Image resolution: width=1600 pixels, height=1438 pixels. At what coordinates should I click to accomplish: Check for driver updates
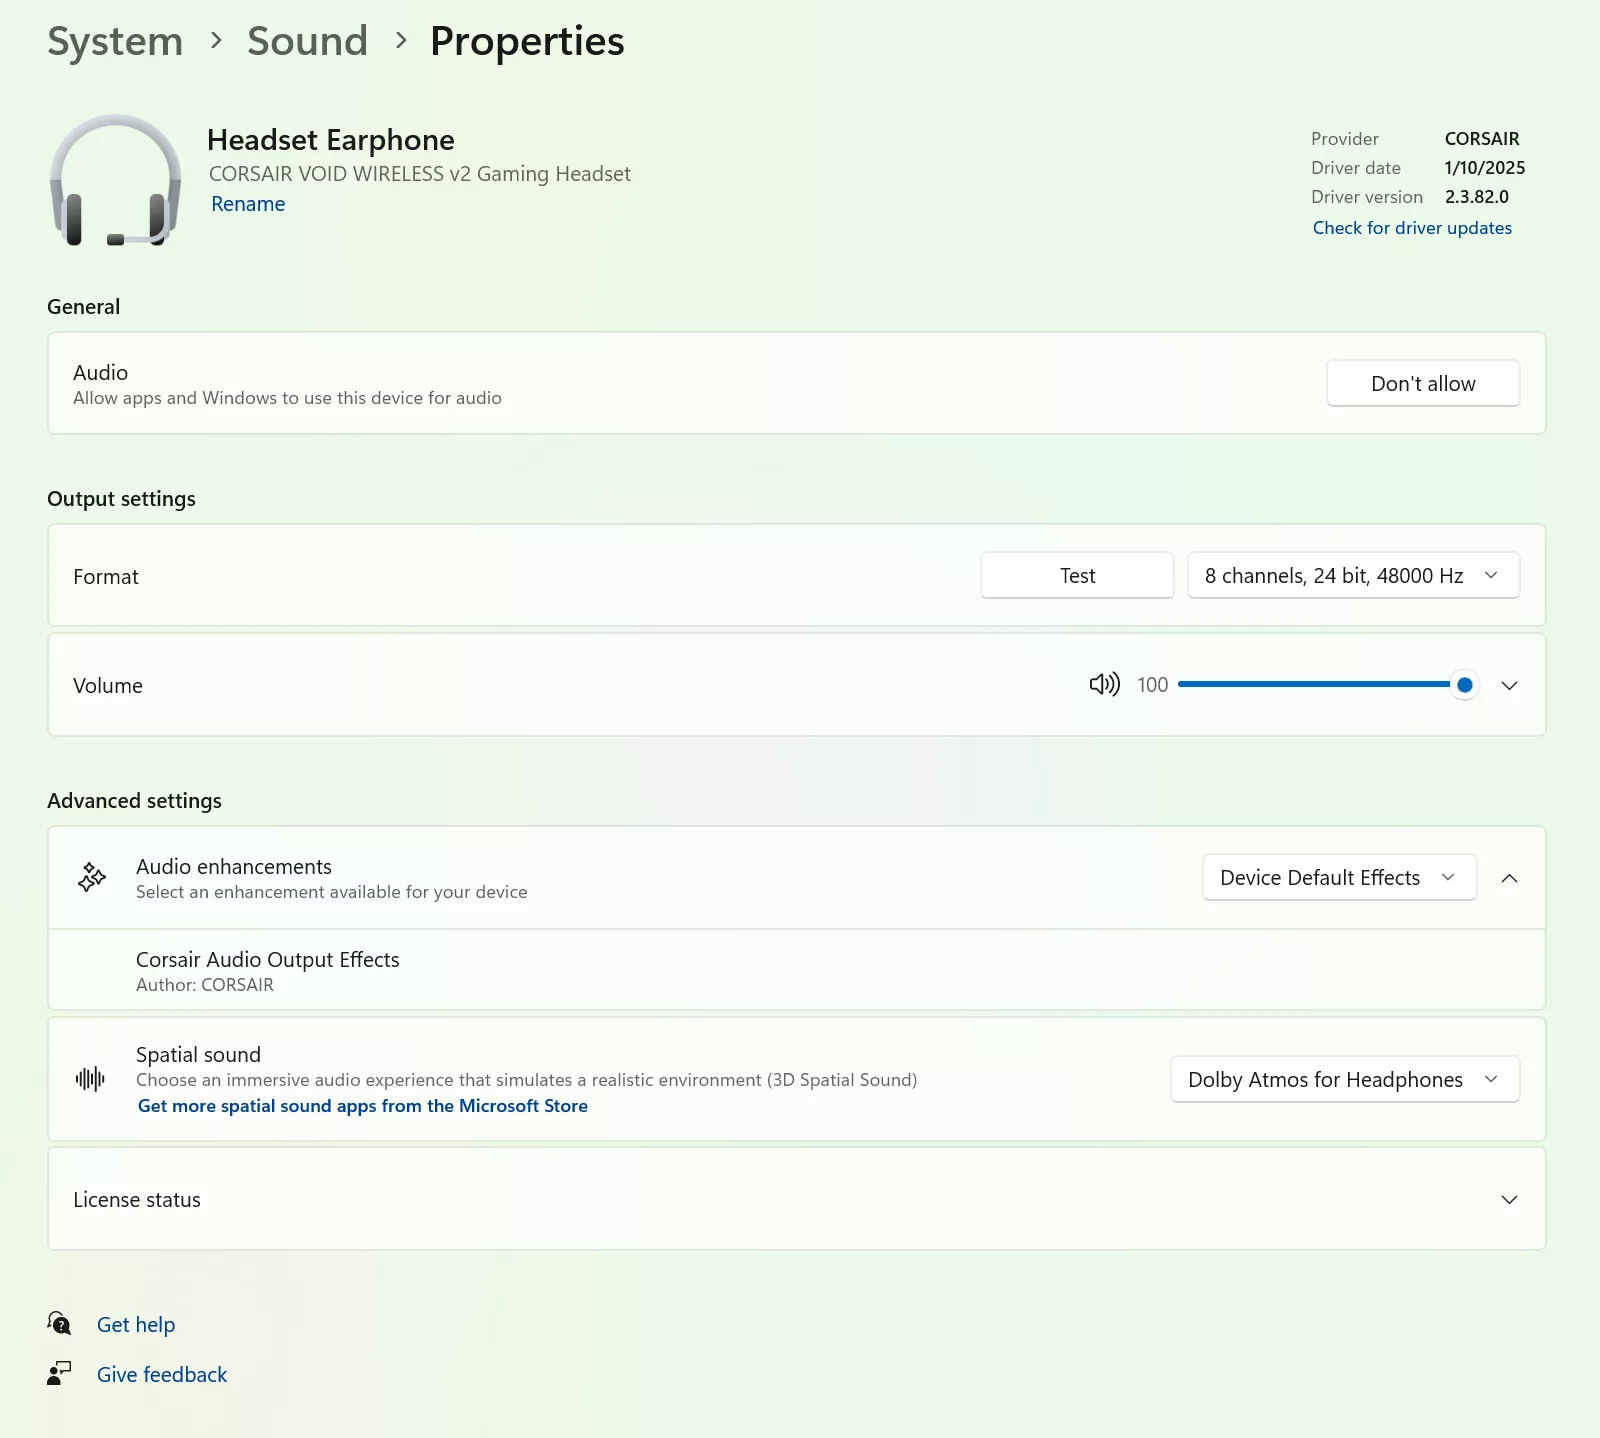coord(1412,228)
